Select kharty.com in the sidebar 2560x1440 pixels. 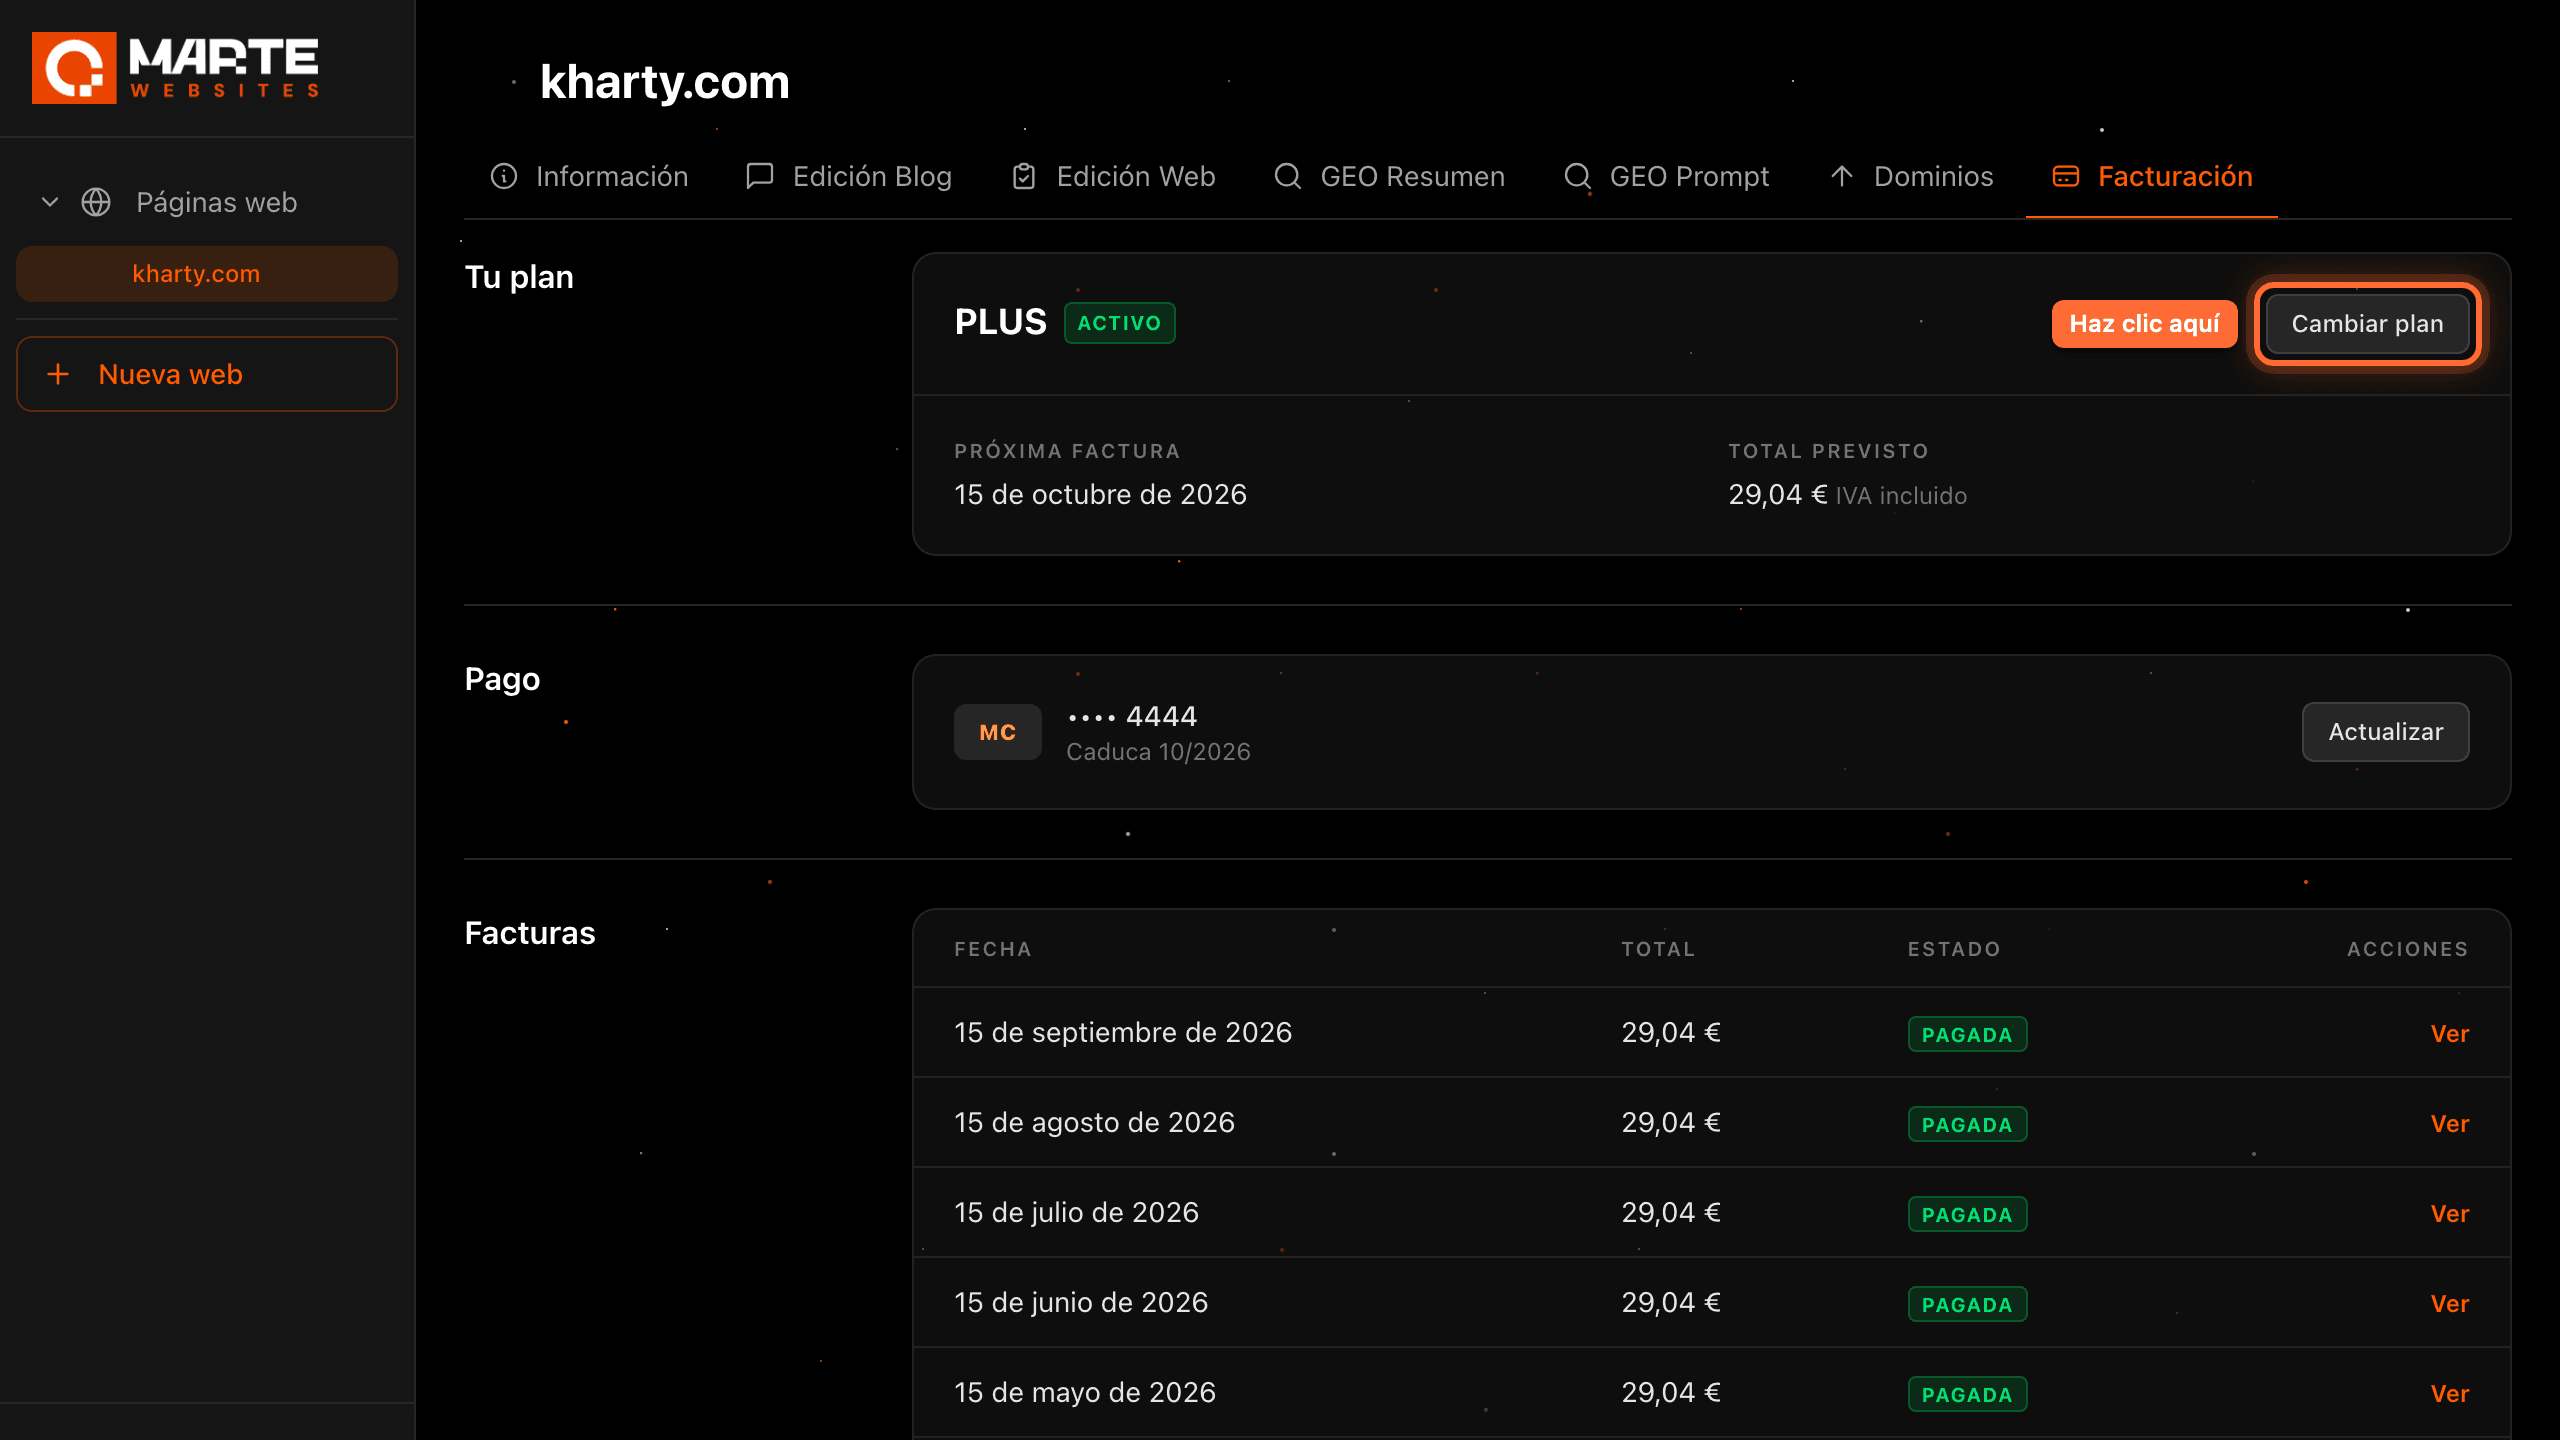(x=207, y=274)
